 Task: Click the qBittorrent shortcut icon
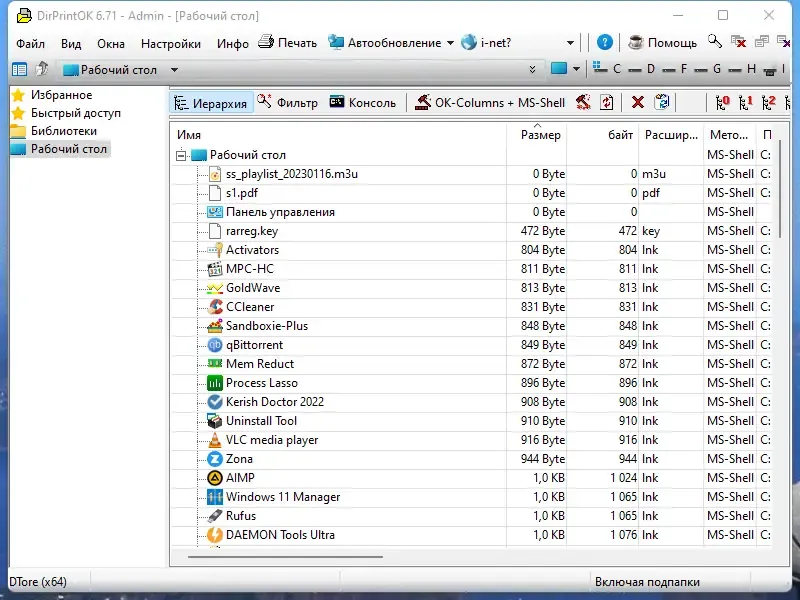coord(215,345)
